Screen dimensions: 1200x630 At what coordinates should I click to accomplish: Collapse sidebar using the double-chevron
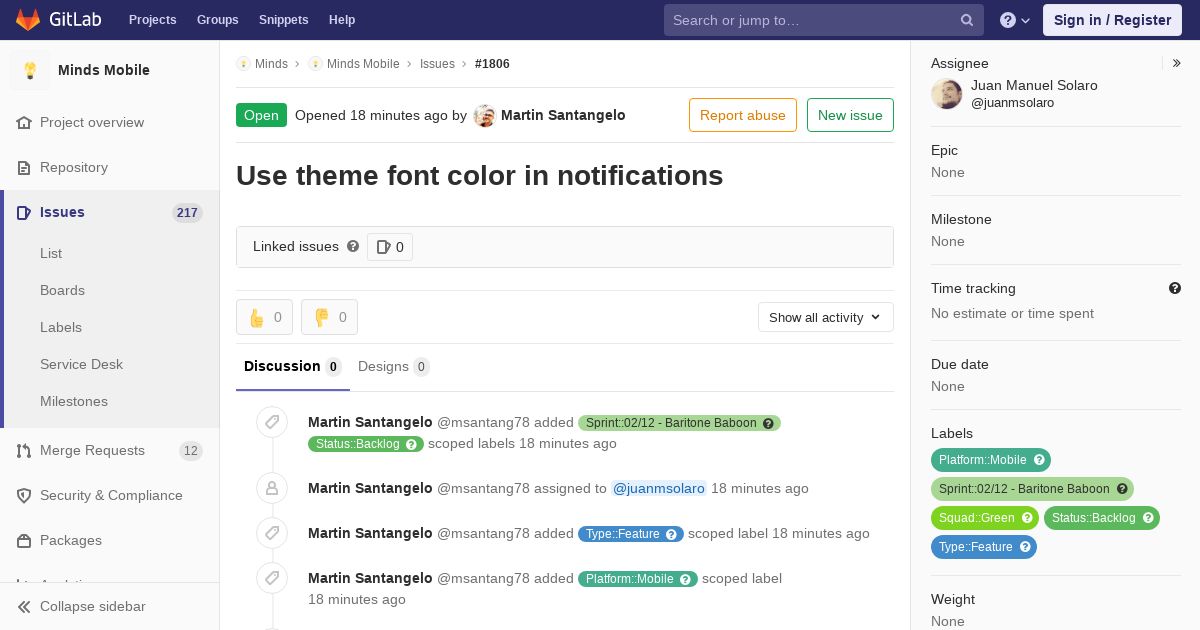24,606
